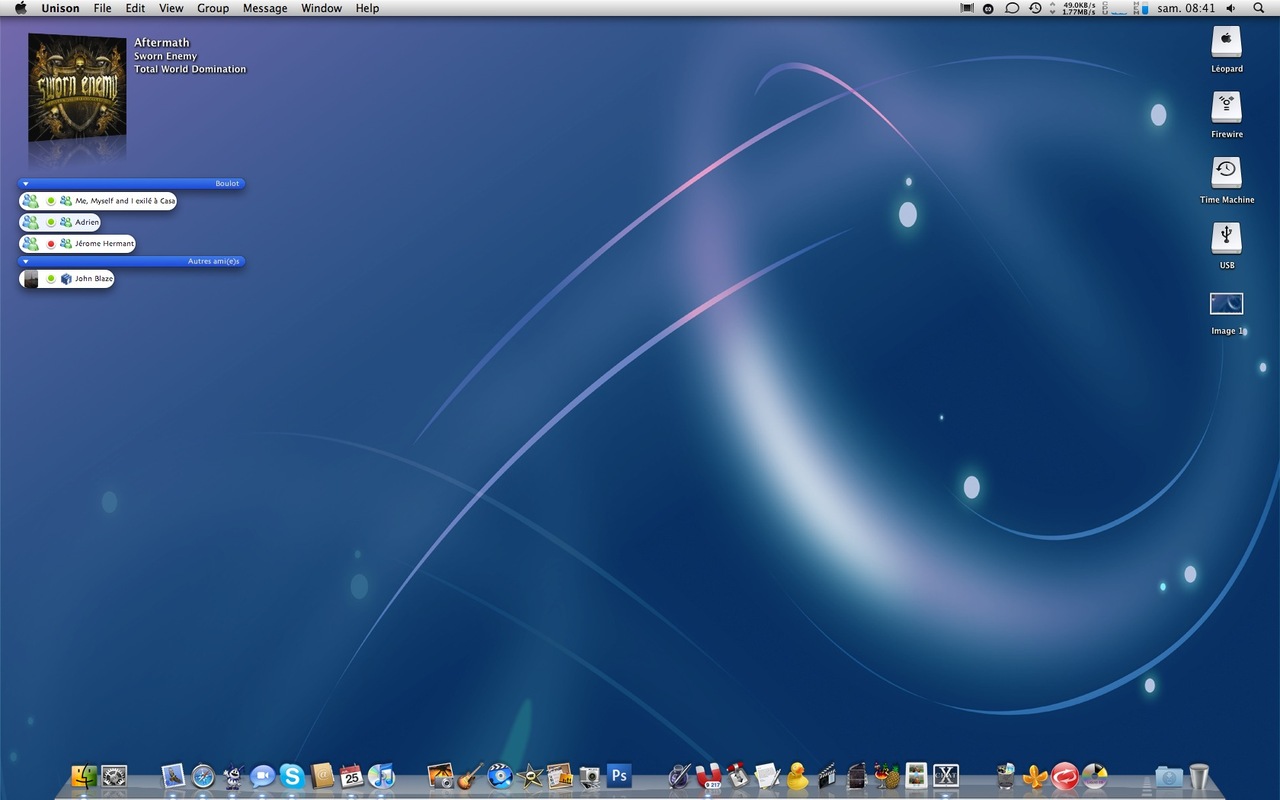The height and width of the screenshot is (800, 1280).
Task: Collapse the Boulot contact group
Action: [26, 184]
